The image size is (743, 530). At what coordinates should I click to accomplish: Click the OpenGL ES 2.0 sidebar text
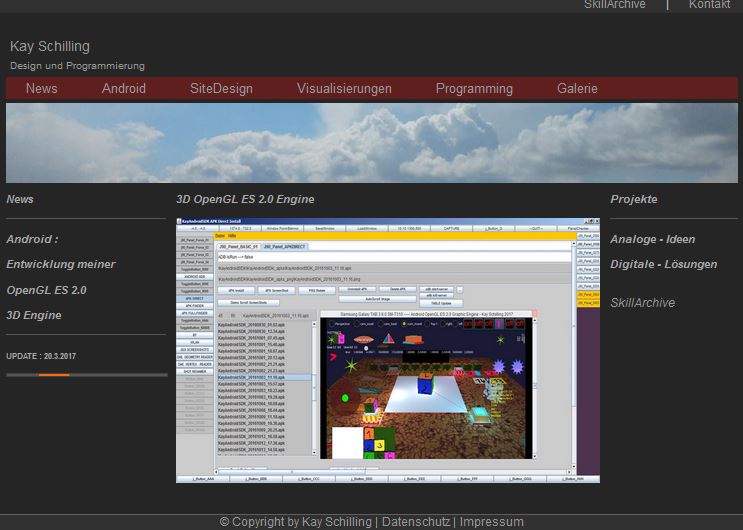pyautogui.click(x=46, y=290)
